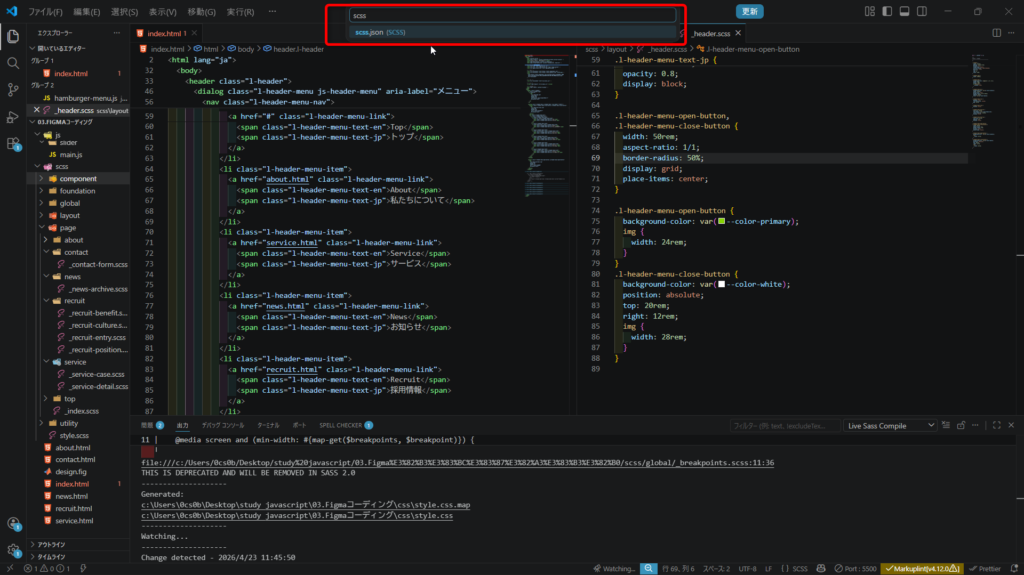Screen dimensions: 1024x575
Task: Open the Manage gear icon
Action: pos(13,549)
